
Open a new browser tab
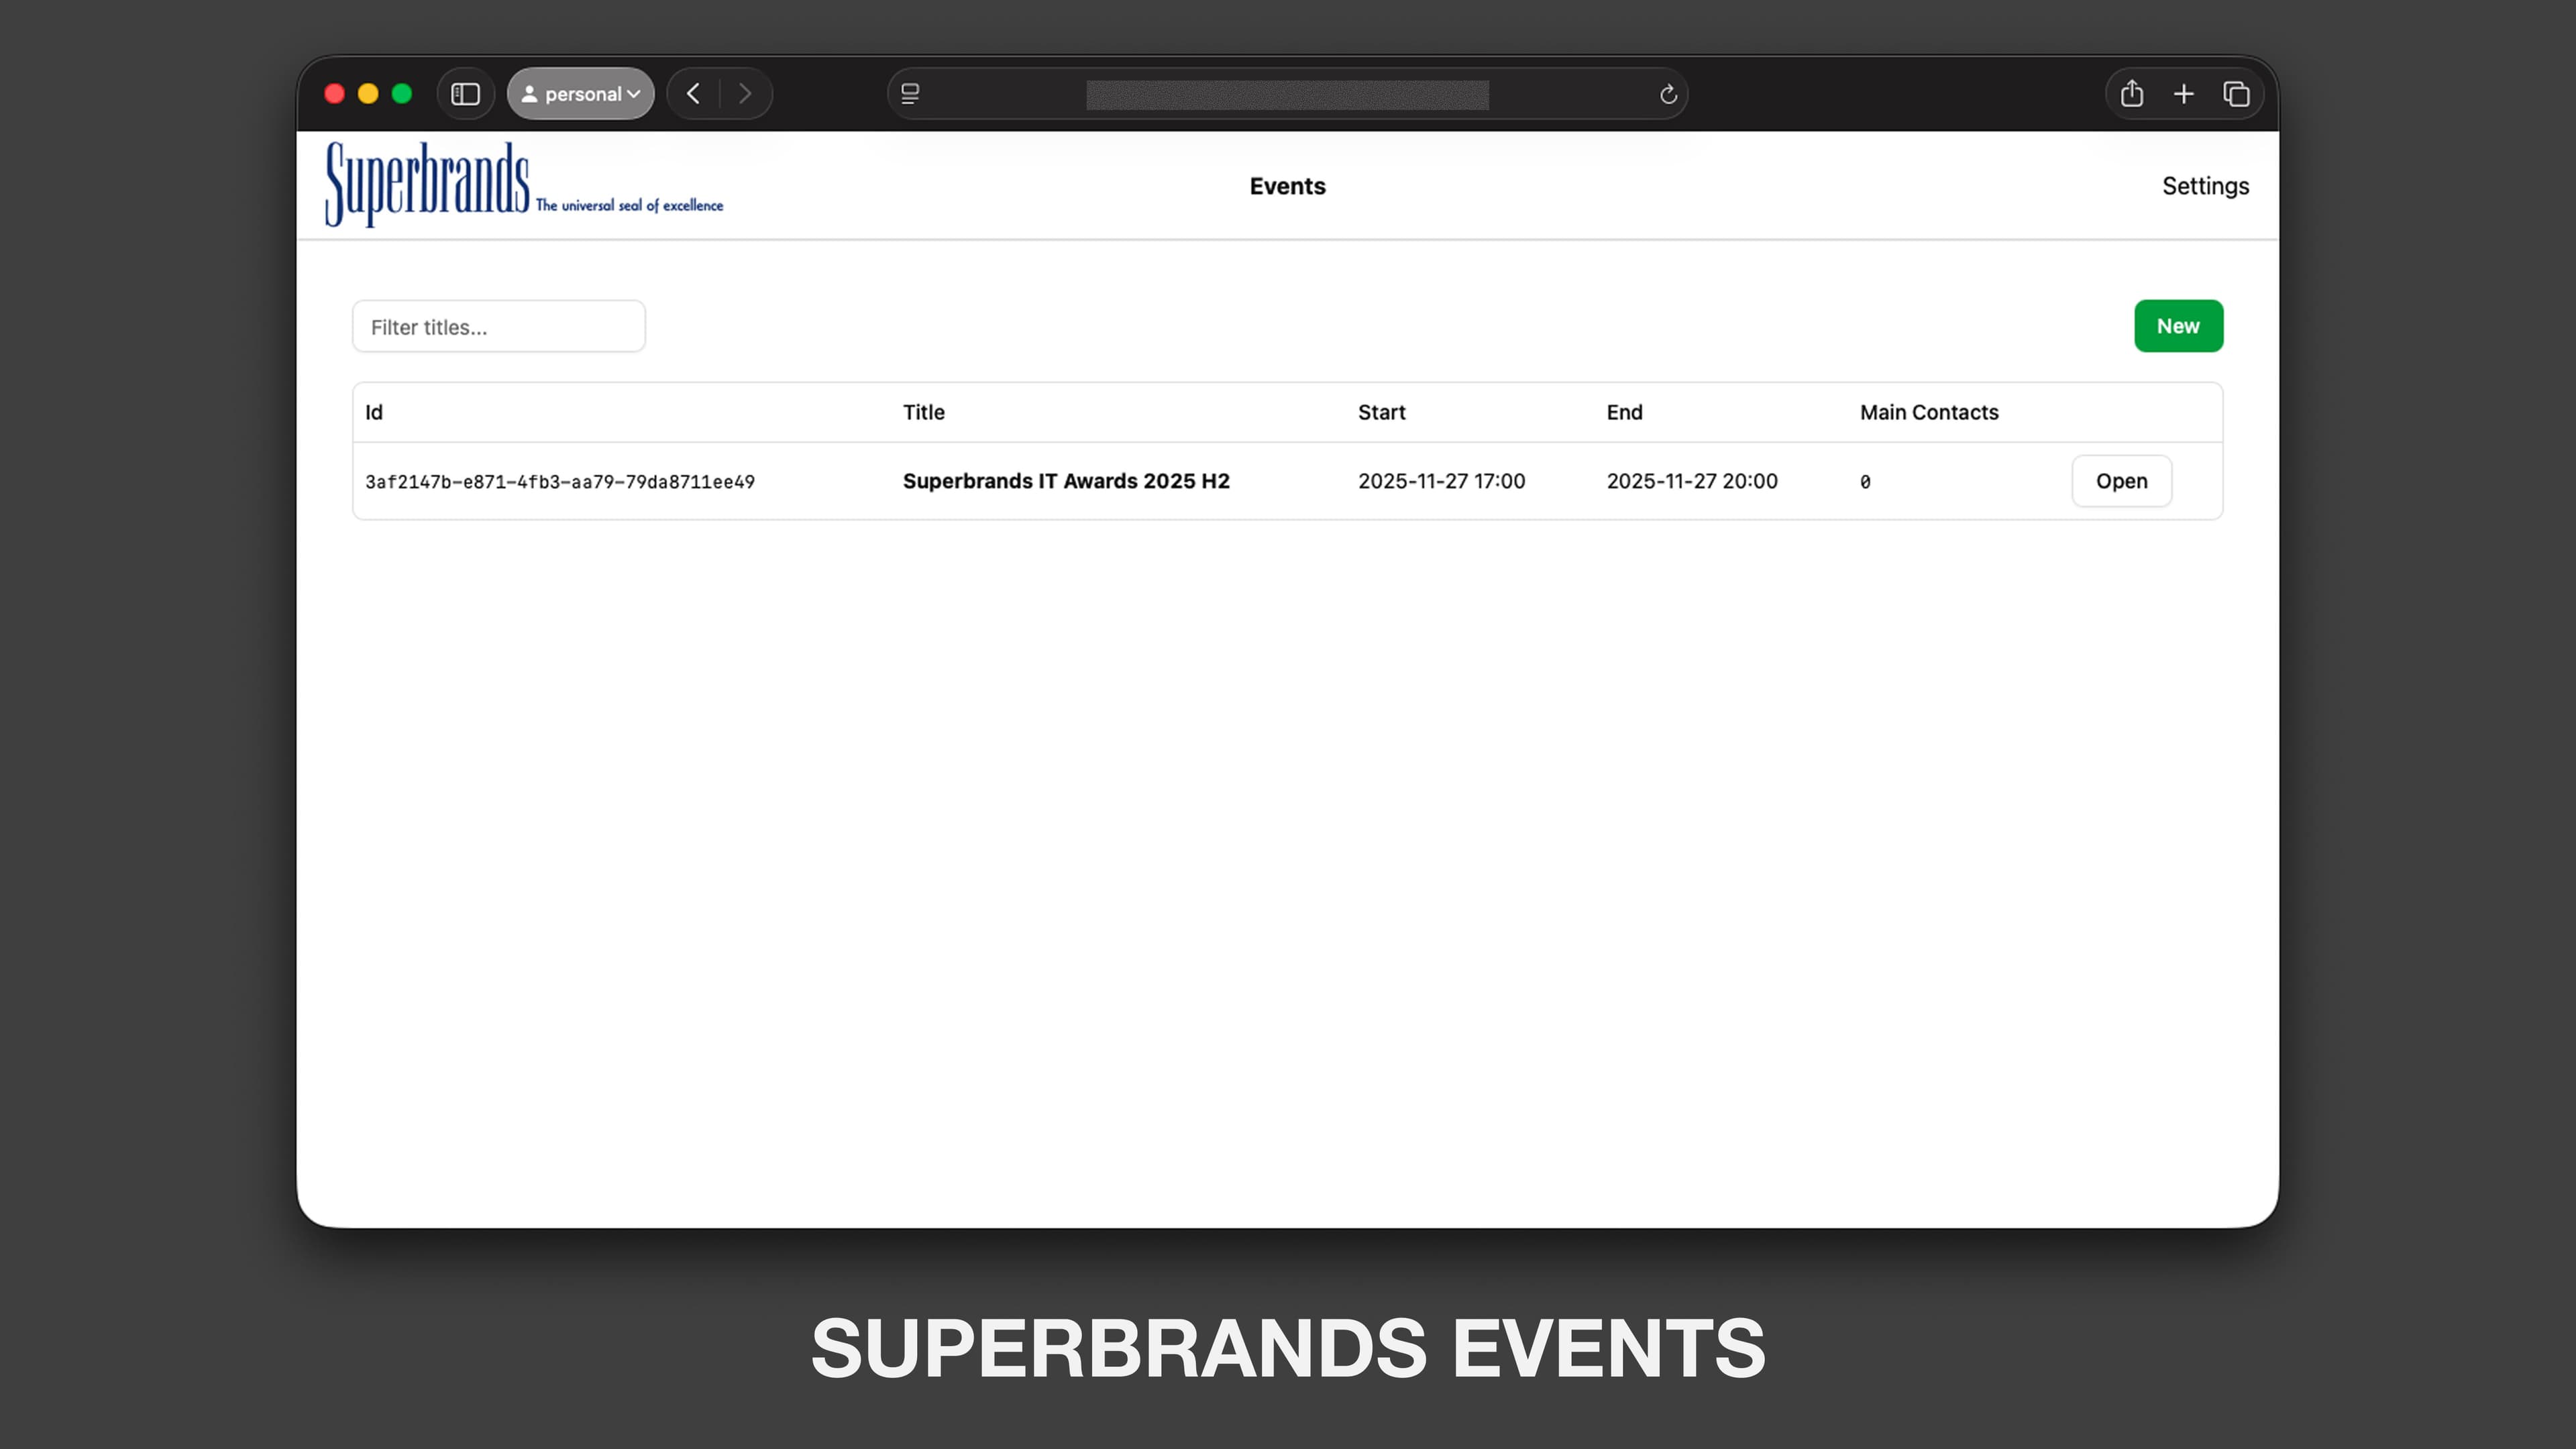click(2185, 93)
